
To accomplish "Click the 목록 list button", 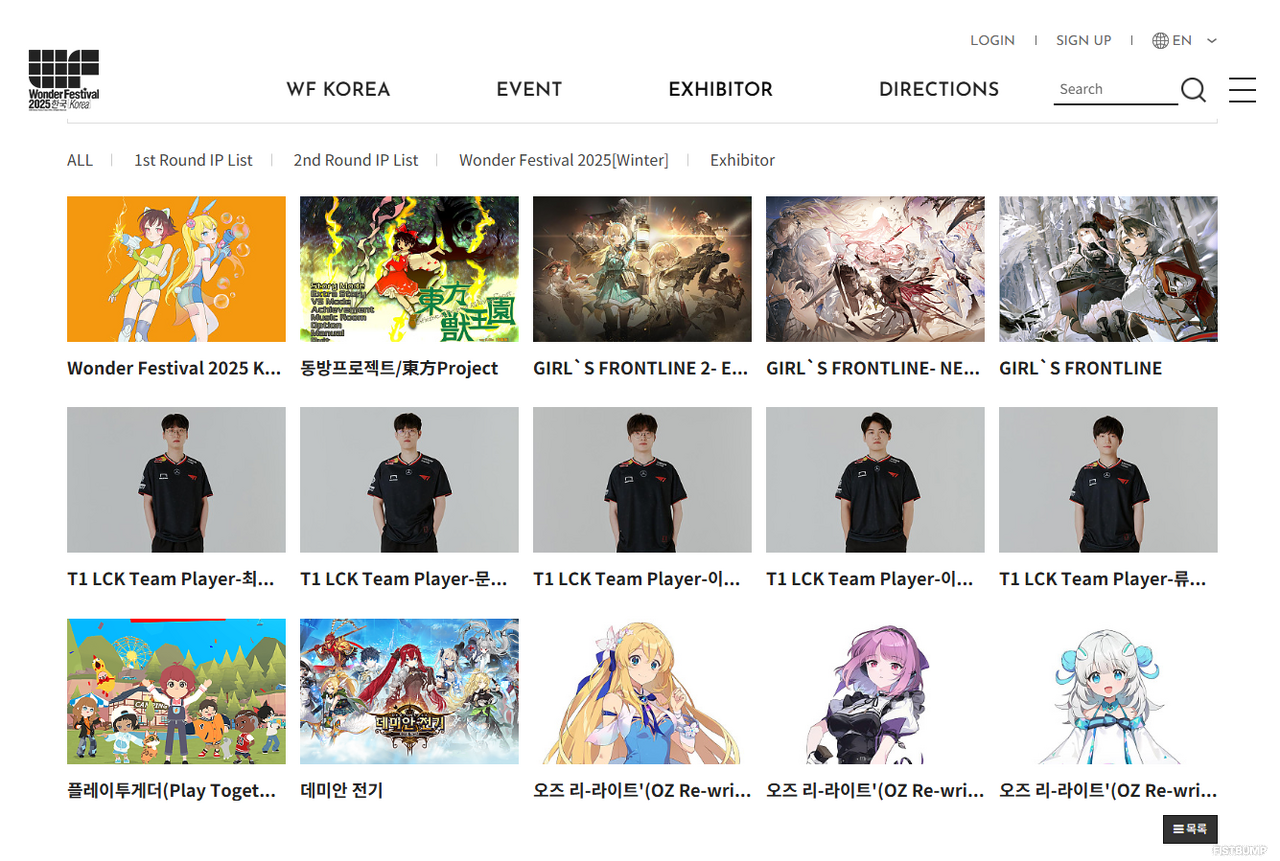I will 1190,829.
